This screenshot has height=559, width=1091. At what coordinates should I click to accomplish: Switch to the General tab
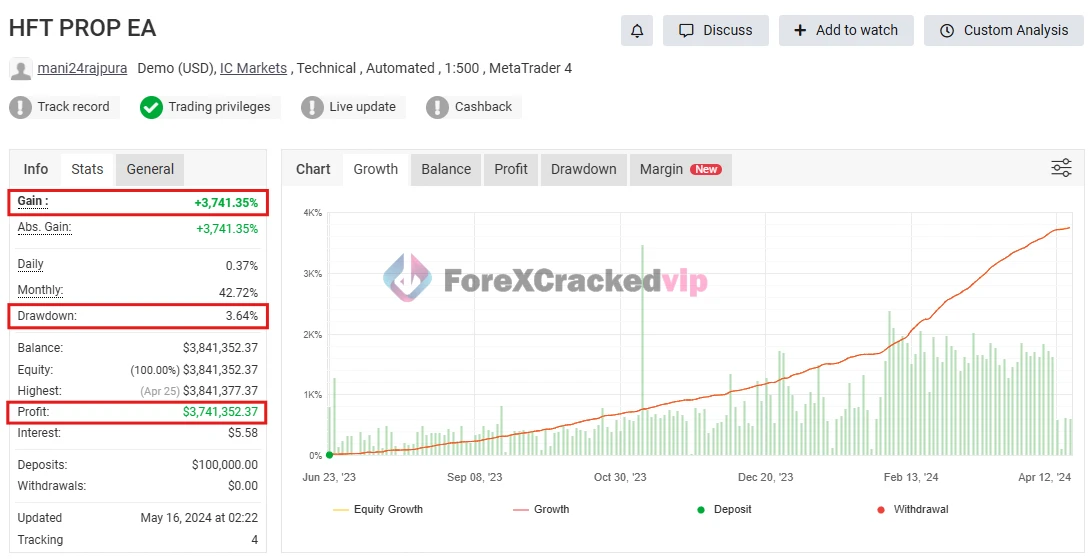click(150, 169)
